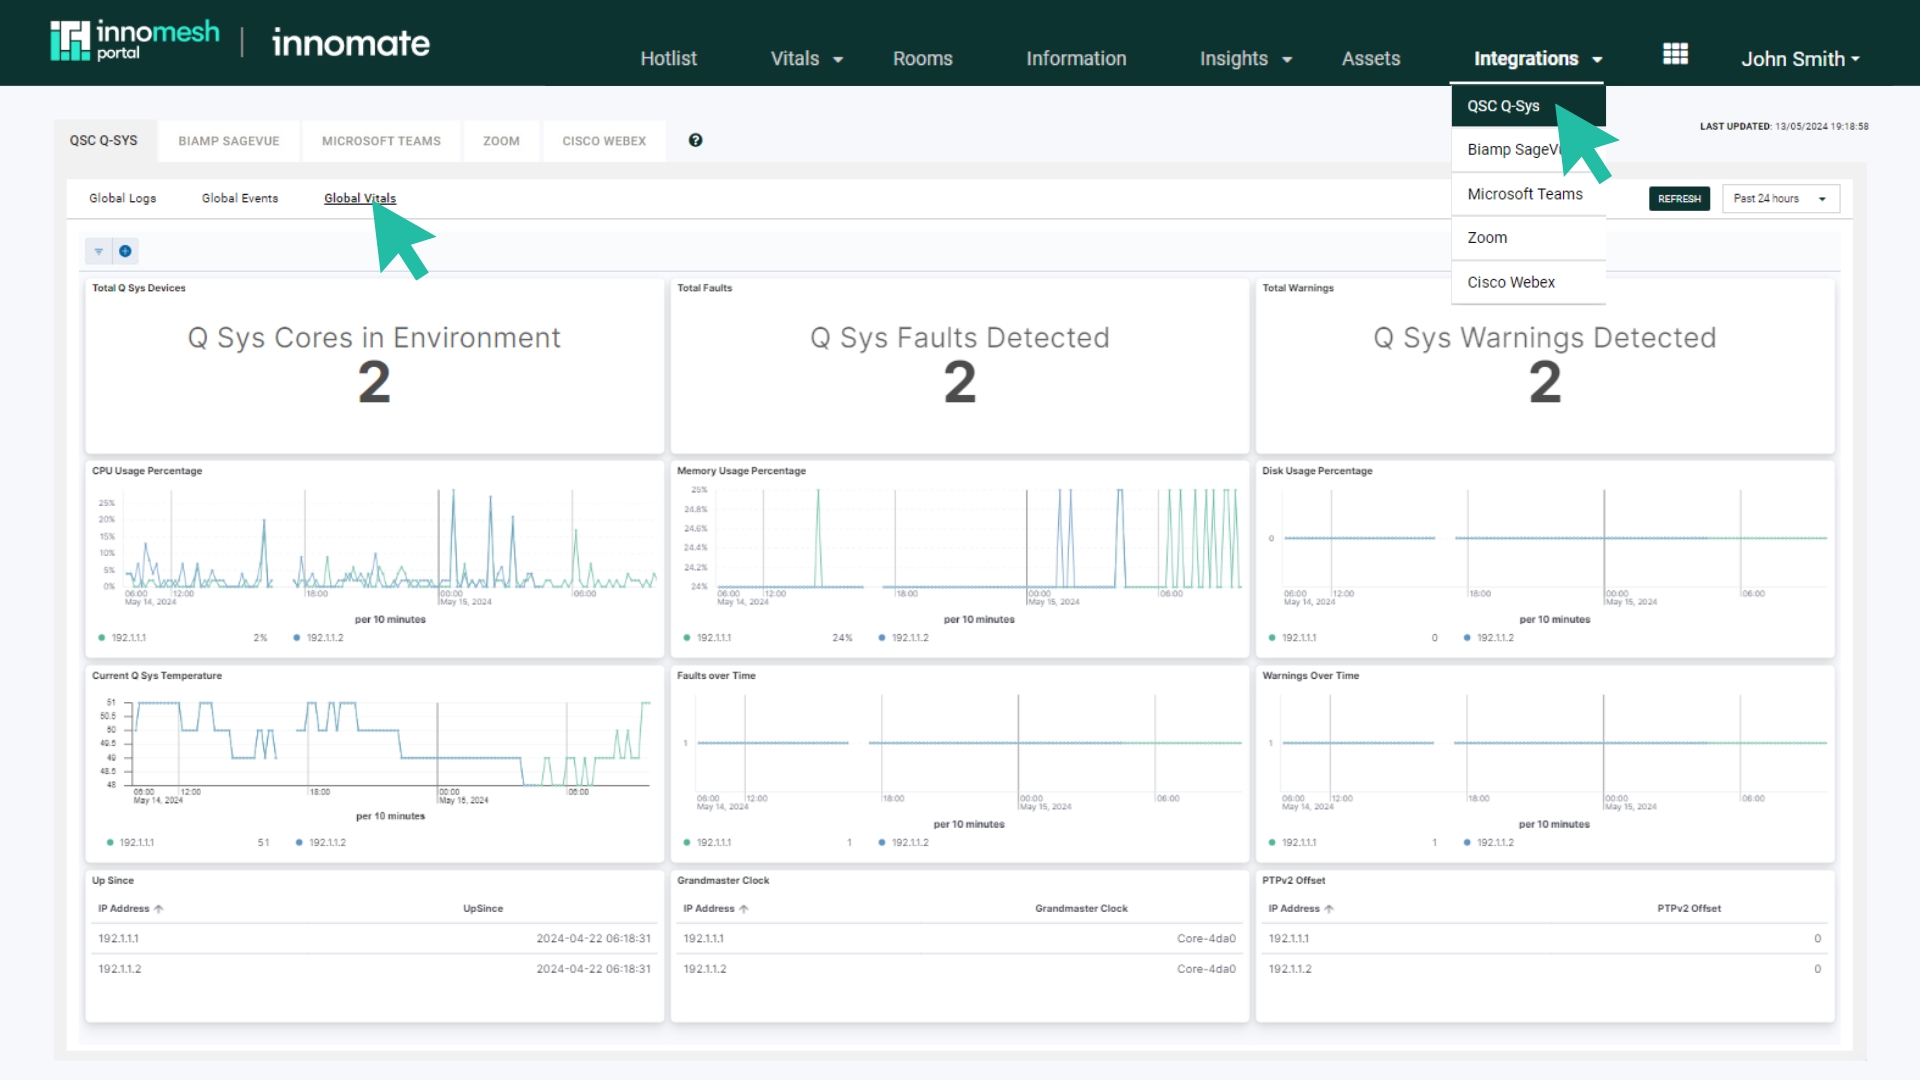Image resolution: width=1920 pixels, height=1080 pixels.
Task: Select 192.1.1.2 row in PTPv2 Offset table
Action: 1544,969
